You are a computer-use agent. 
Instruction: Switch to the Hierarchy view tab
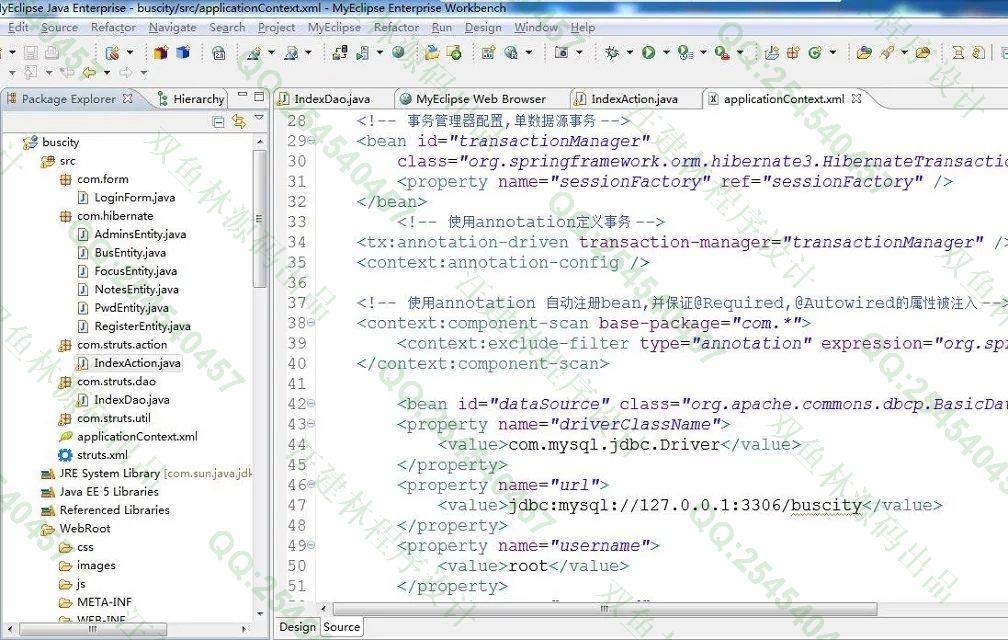[192, 99]
